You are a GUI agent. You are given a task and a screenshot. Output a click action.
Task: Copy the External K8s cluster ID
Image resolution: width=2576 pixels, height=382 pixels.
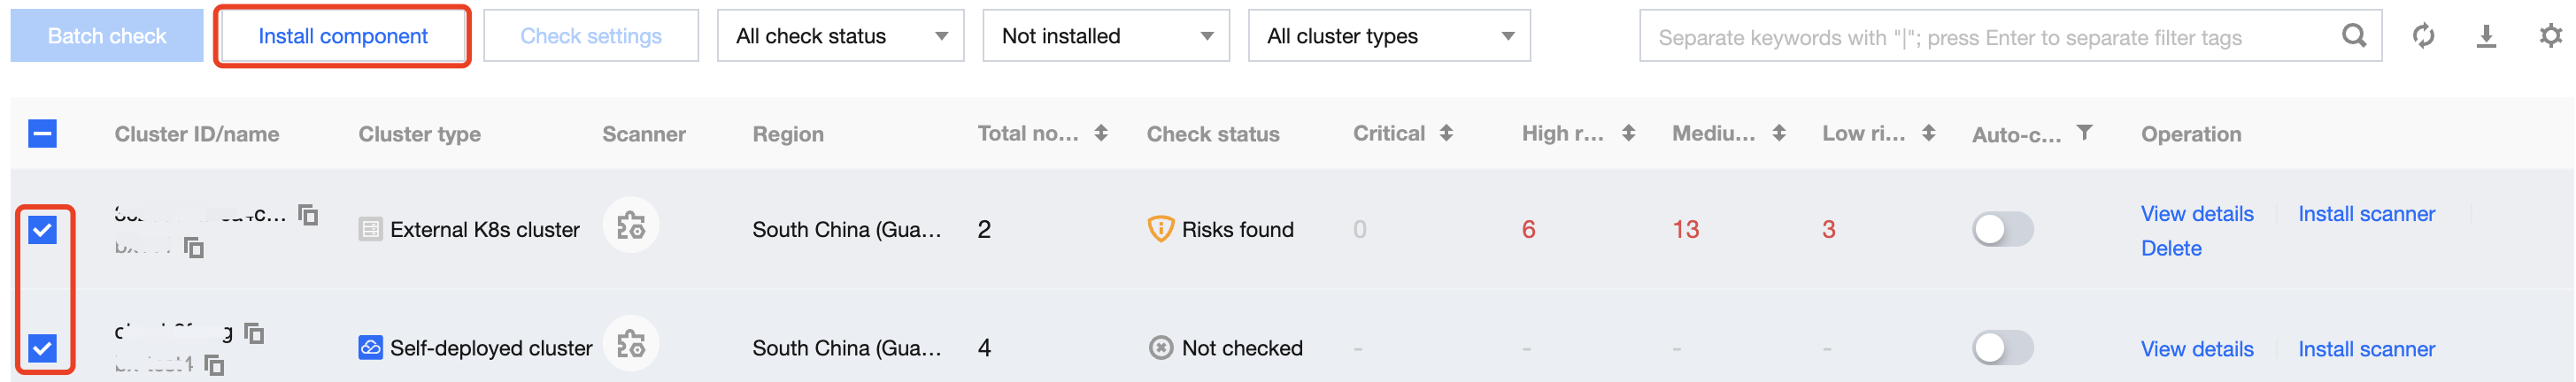point(309,214)
